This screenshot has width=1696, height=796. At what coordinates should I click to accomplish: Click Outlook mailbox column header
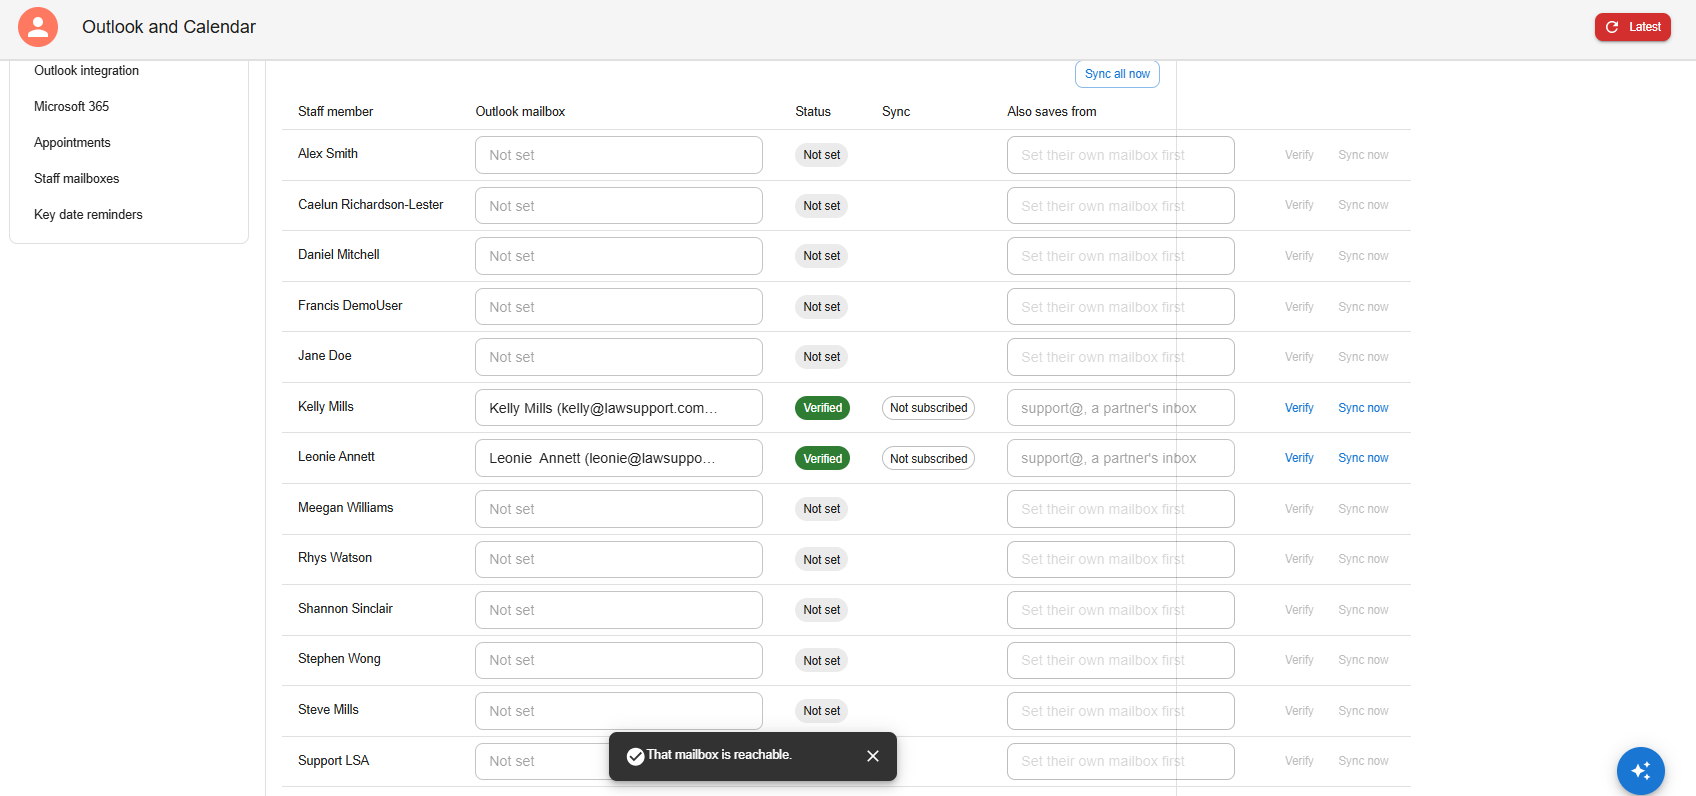pos(520,112)
